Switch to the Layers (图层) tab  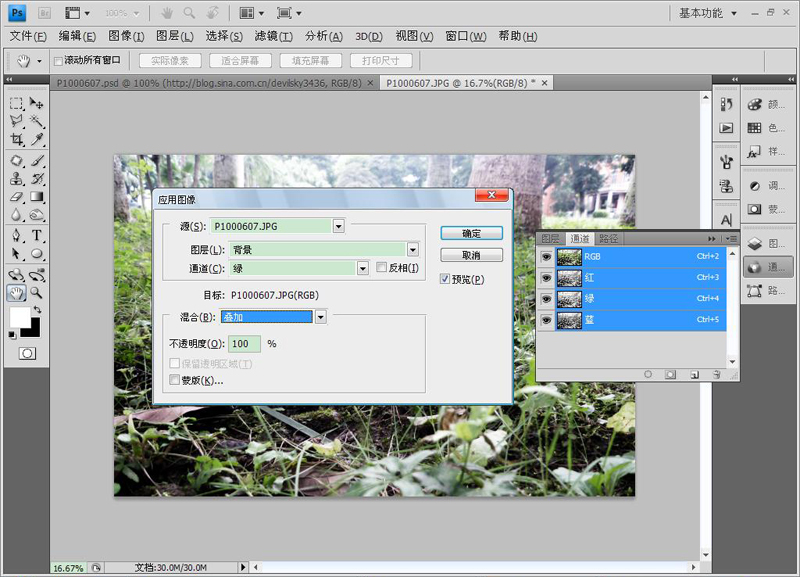coord(551,238)
